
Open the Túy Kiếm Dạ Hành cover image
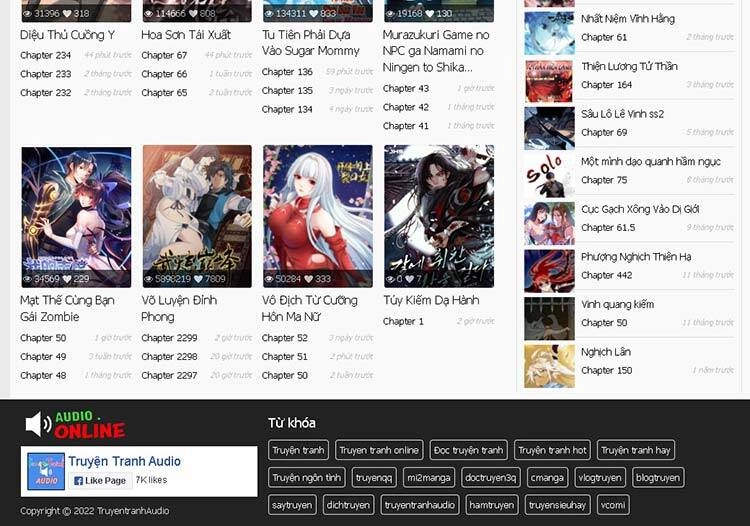pos(439,216)
